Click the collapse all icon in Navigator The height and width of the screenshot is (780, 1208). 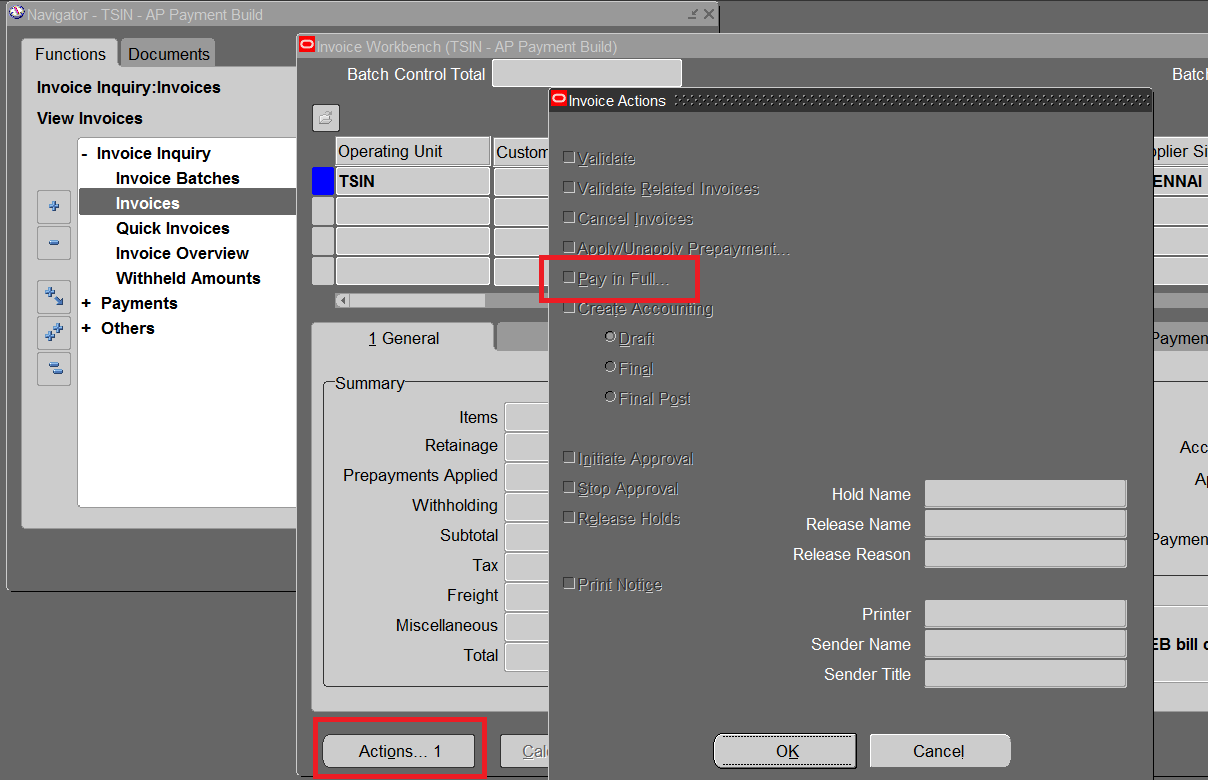[x=54, y=369]
